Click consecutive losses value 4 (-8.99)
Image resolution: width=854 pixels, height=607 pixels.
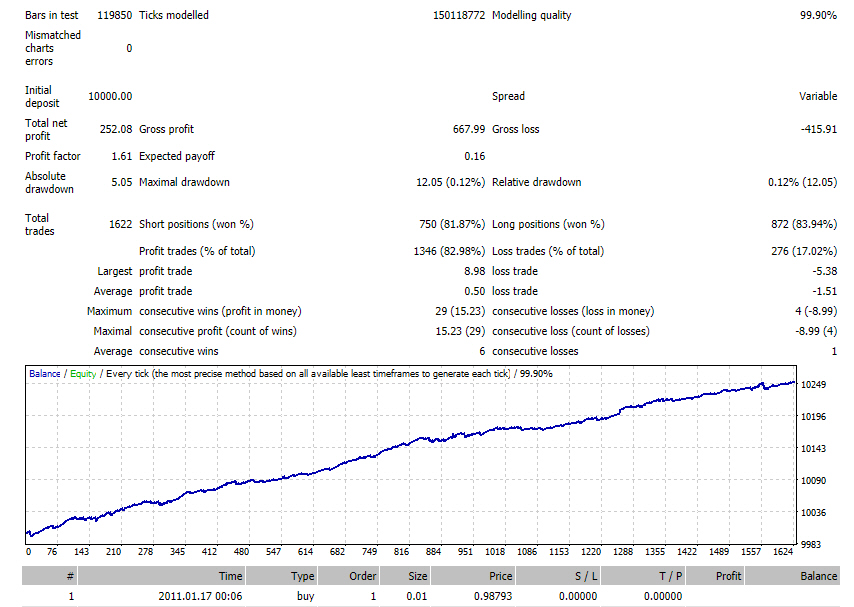816,311
